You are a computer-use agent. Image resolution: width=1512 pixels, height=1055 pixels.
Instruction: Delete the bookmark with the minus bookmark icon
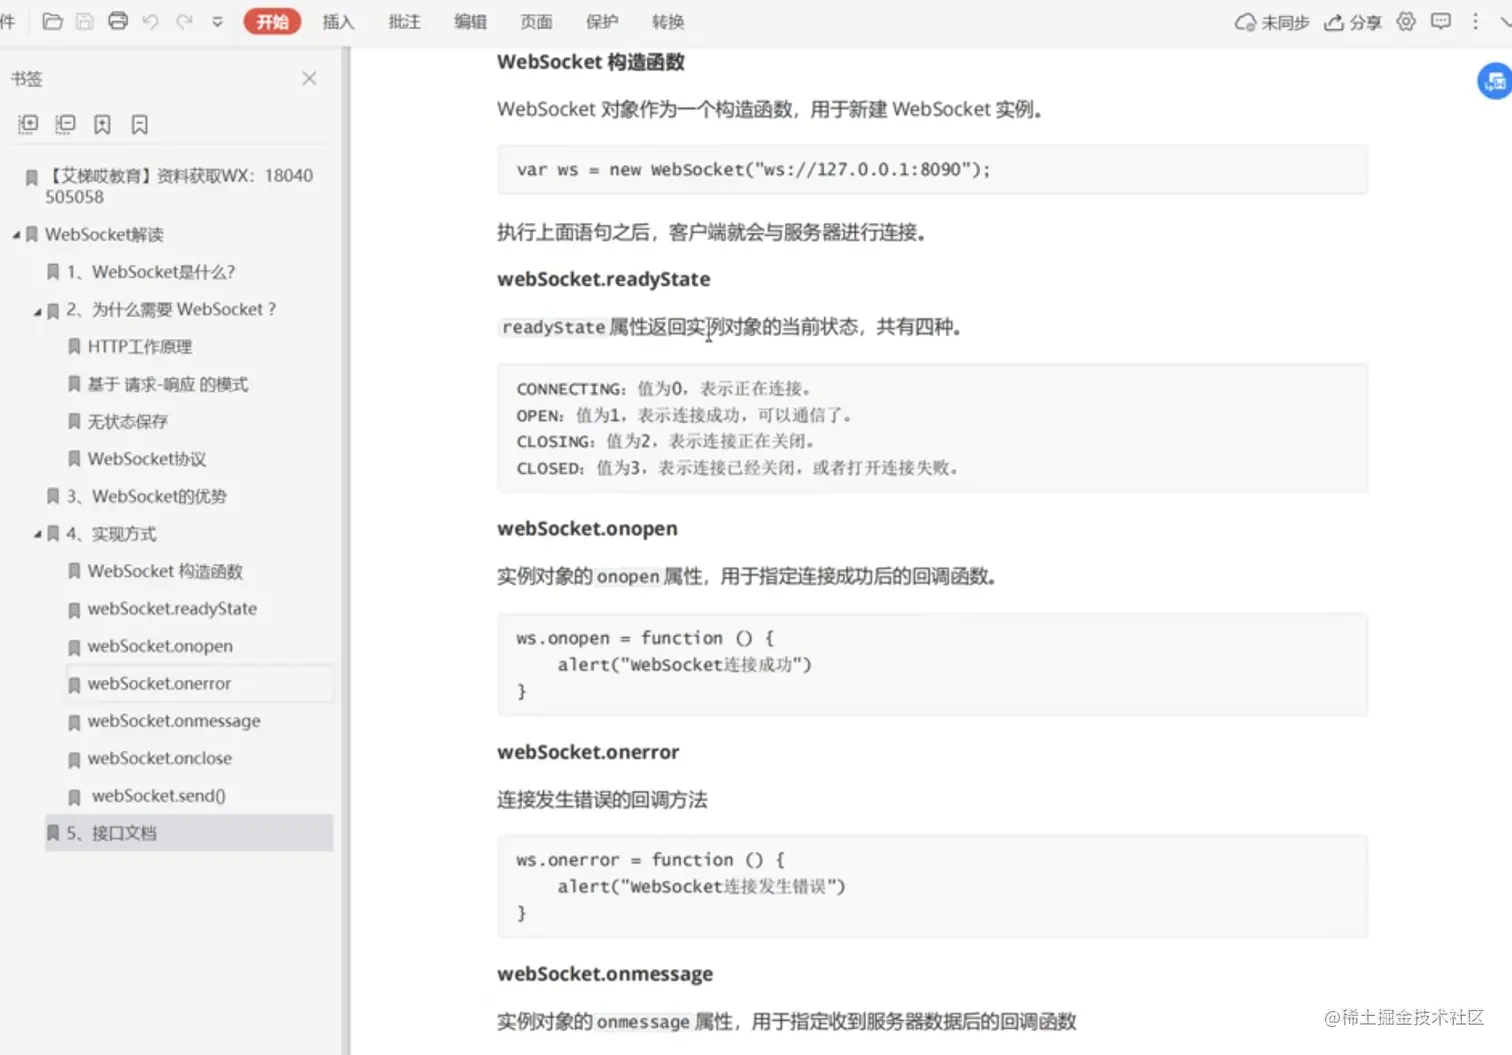[140, 124]
